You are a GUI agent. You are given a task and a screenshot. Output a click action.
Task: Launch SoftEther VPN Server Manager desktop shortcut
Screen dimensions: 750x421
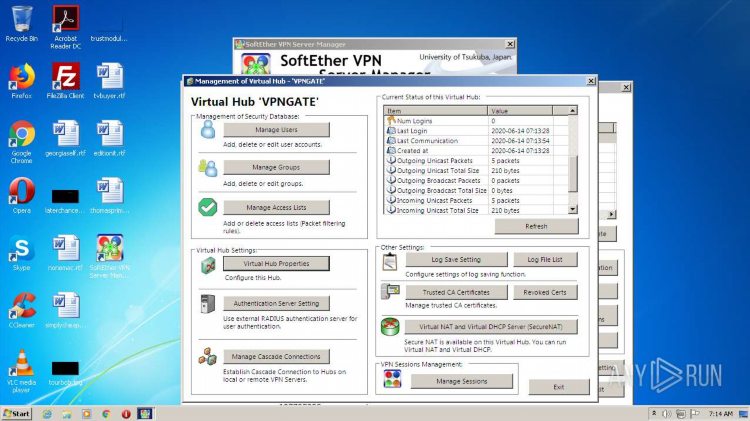click(x=110, y=256)
